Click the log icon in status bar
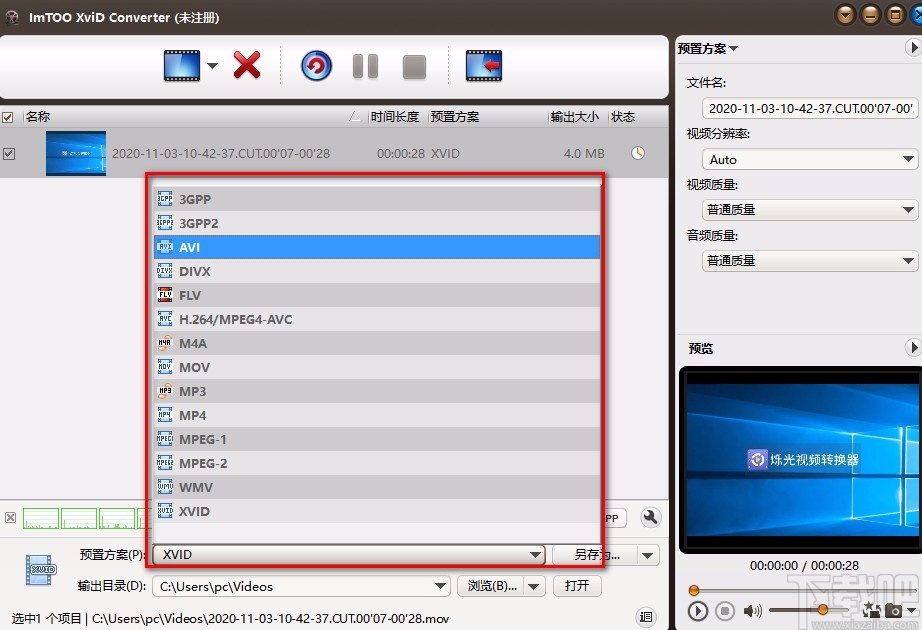922x630 pixels. tap(646, 616)
